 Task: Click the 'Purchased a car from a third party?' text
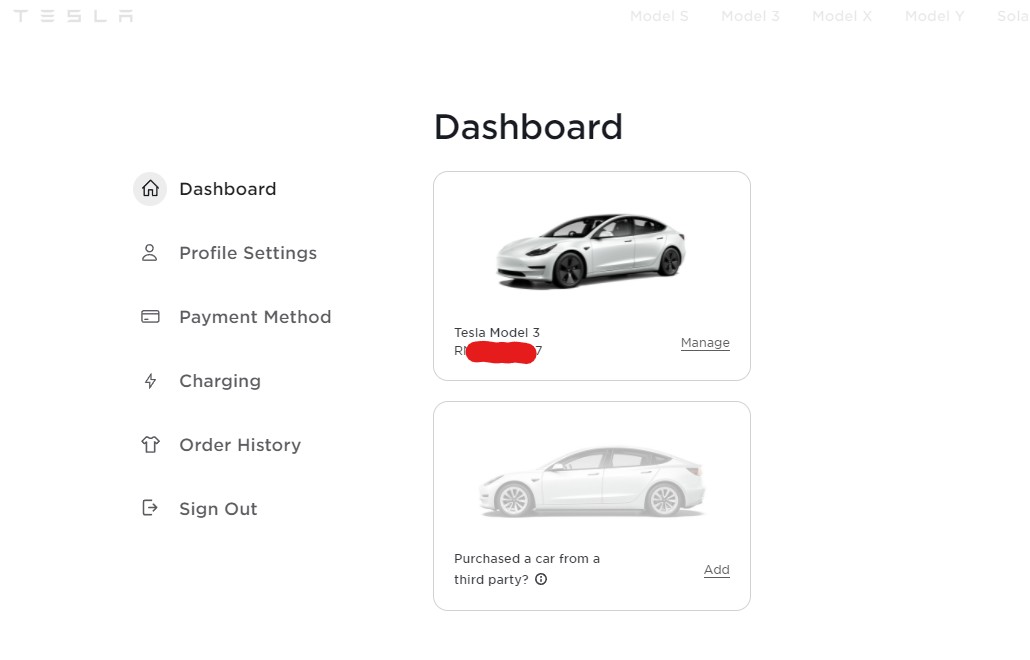pos(527,569)
